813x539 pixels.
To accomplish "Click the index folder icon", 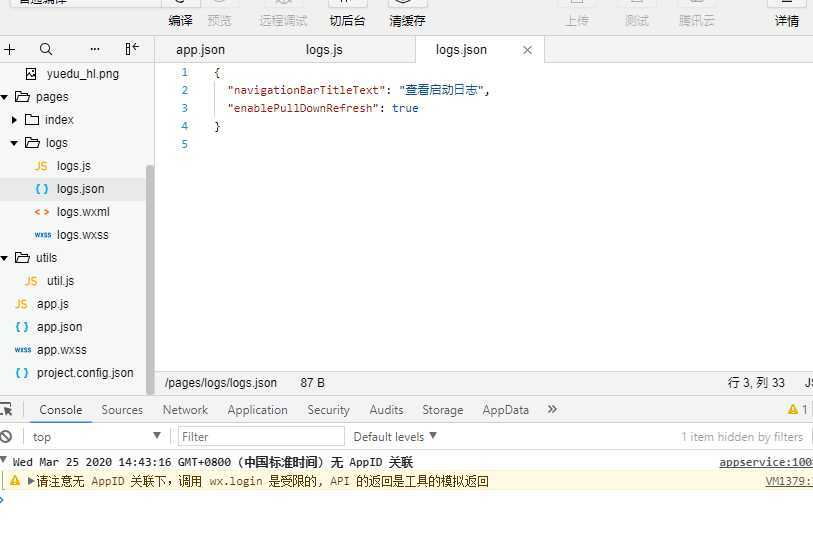I will (32, 120).
